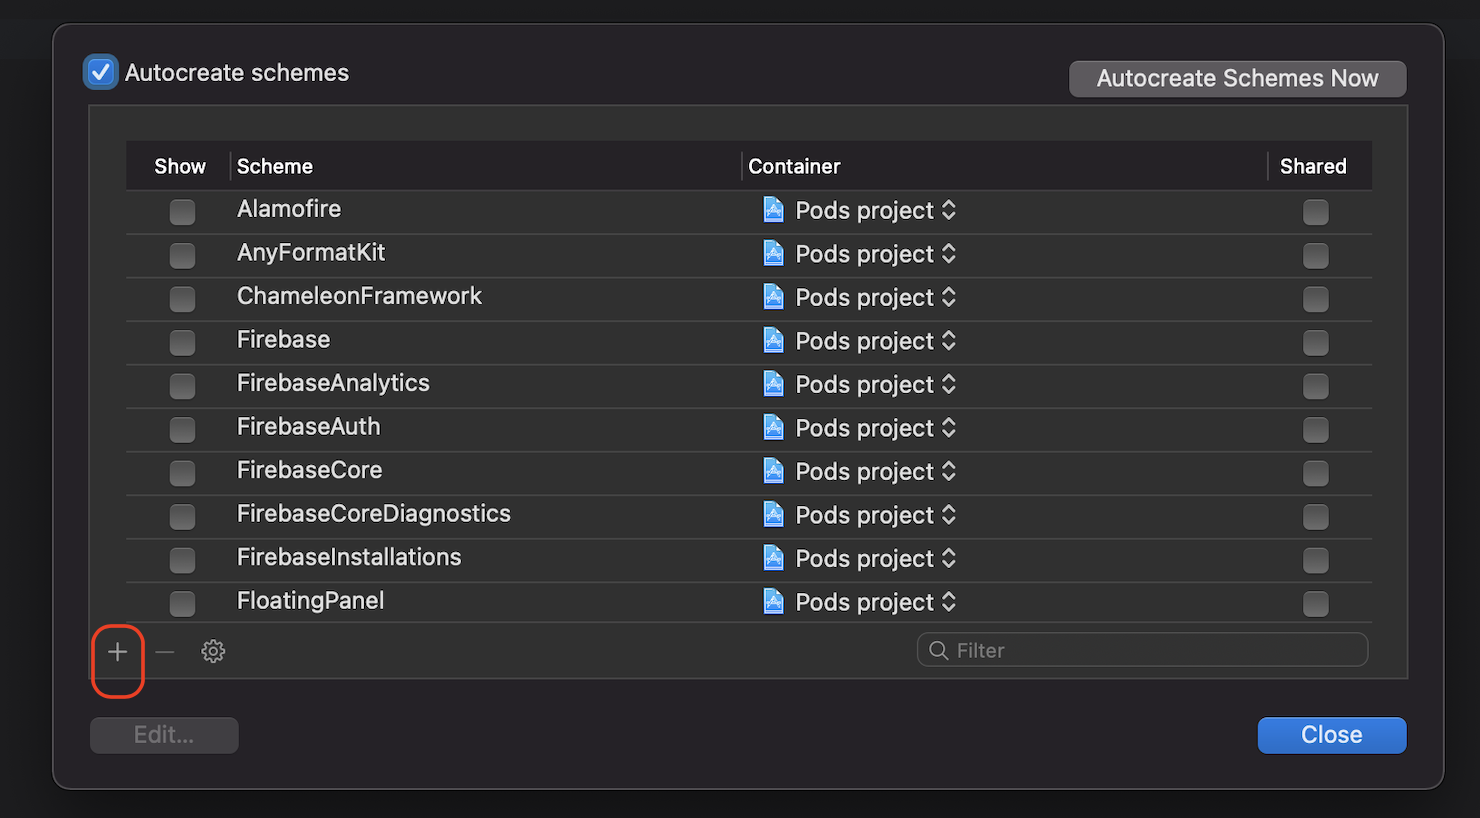Uncheck Autocreate schemes checkbox

pos(100,72)
